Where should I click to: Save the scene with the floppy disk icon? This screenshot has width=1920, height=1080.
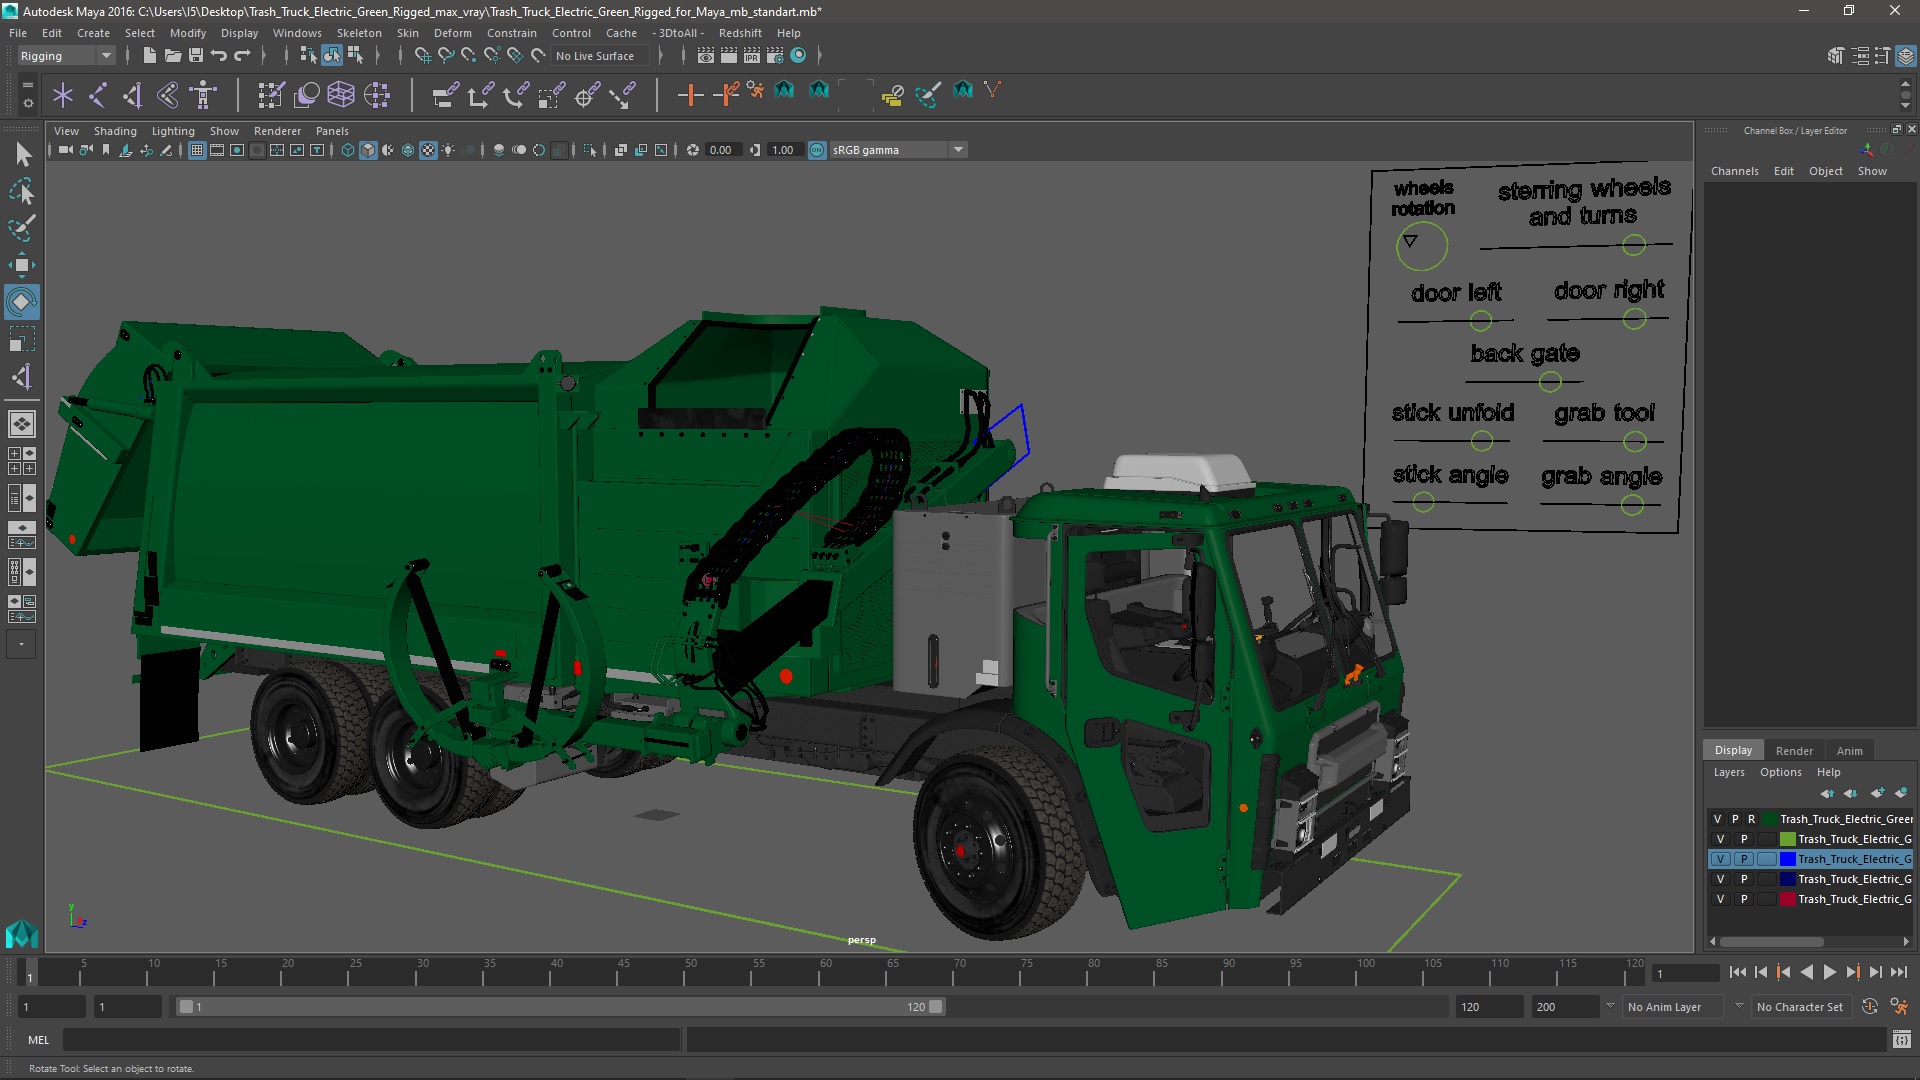coord(196,56)
